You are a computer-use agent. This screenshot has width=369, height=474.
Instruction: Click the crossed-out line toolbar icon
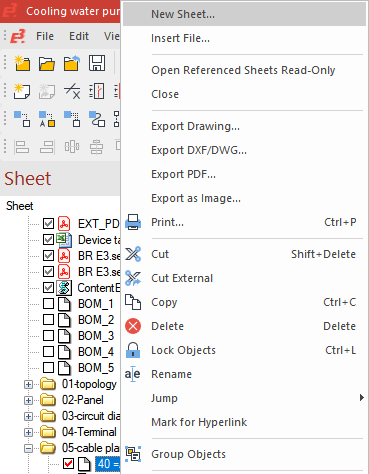72,91
